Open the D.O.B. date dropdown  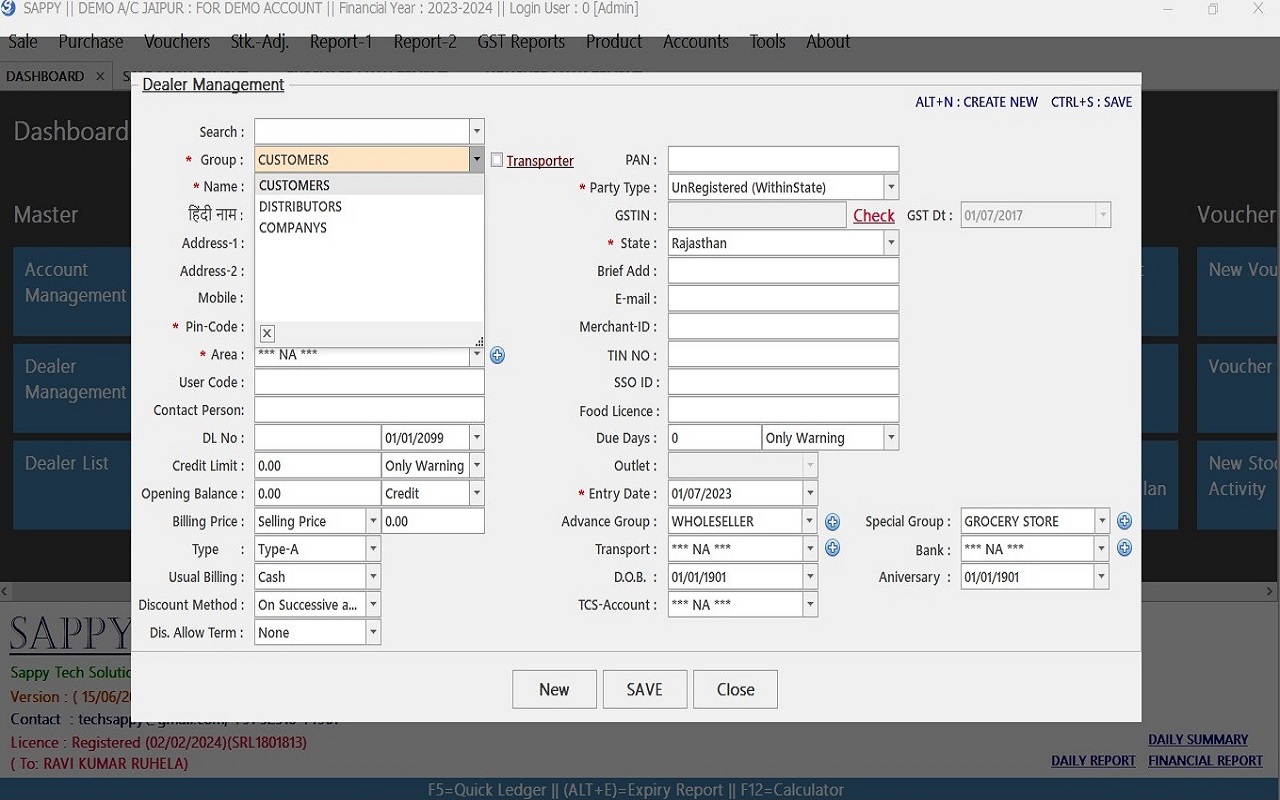tap(810, 577)
